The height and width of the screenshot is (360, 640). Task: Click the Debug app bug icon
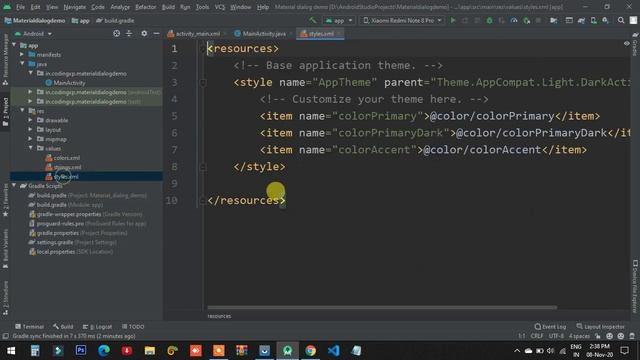click(x=489, y=20)
